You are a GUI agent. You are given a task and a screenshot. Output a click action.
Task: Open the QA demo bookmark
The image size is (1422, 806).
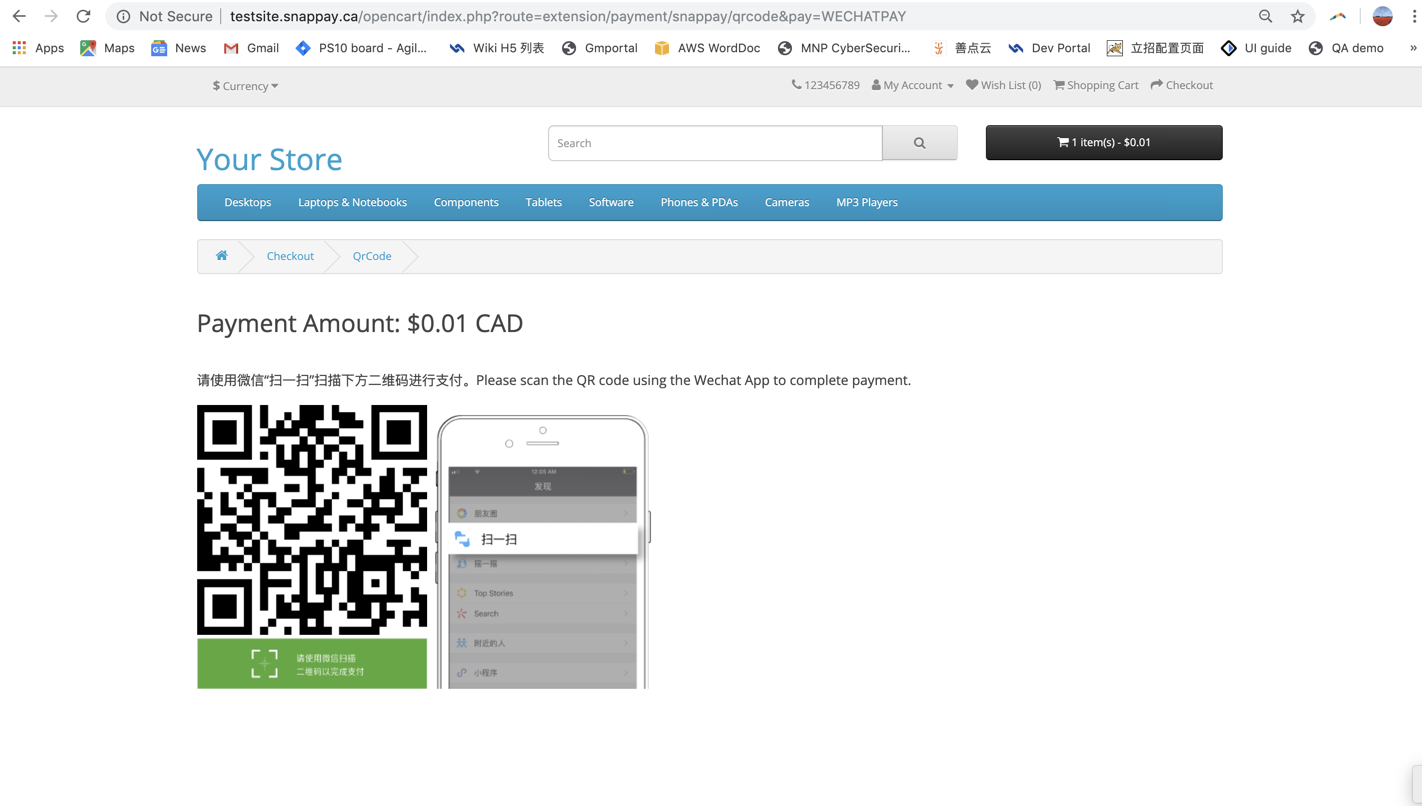pyautogui.click(x=1346, y=48)
